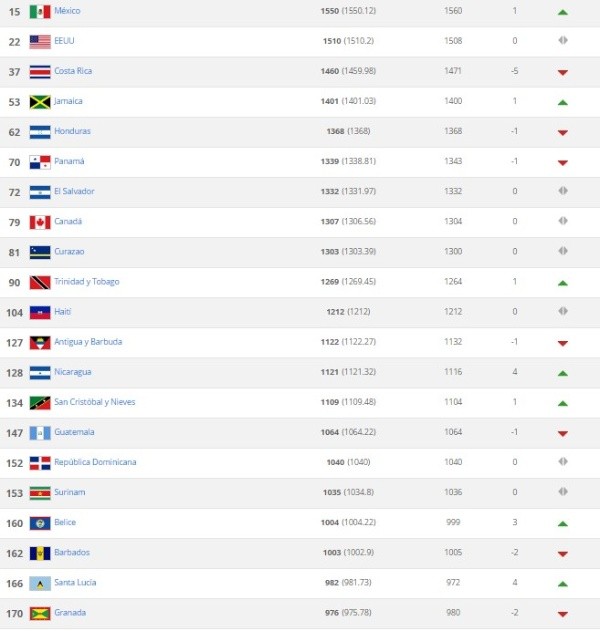Click the Haití flag icon
Image resolution: width=600 pixels, height=631 pixels.
(x=40, y=312)
